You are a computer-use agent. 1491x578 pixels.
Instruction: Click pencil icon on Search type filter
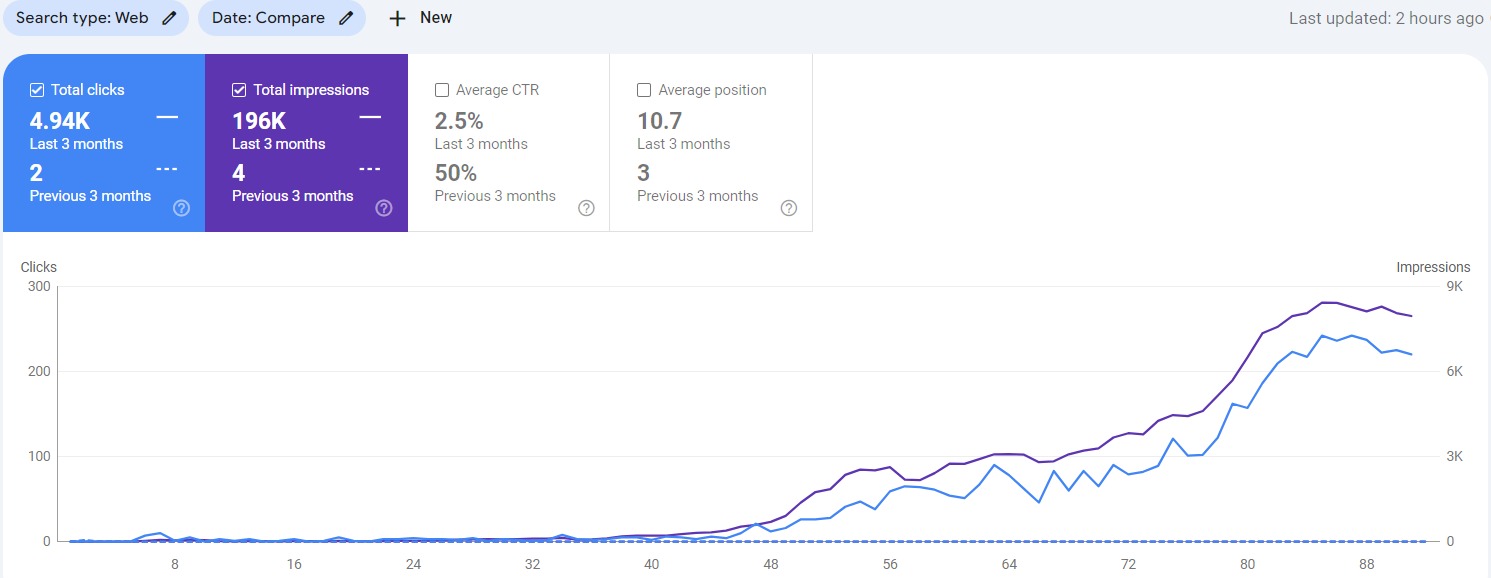[x=170, y=18]
